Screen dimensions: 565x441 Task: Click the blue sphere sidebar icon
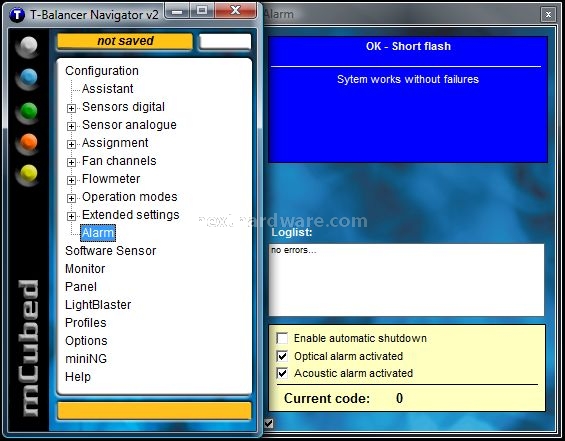pyautogui.click(x=28, y=78)
